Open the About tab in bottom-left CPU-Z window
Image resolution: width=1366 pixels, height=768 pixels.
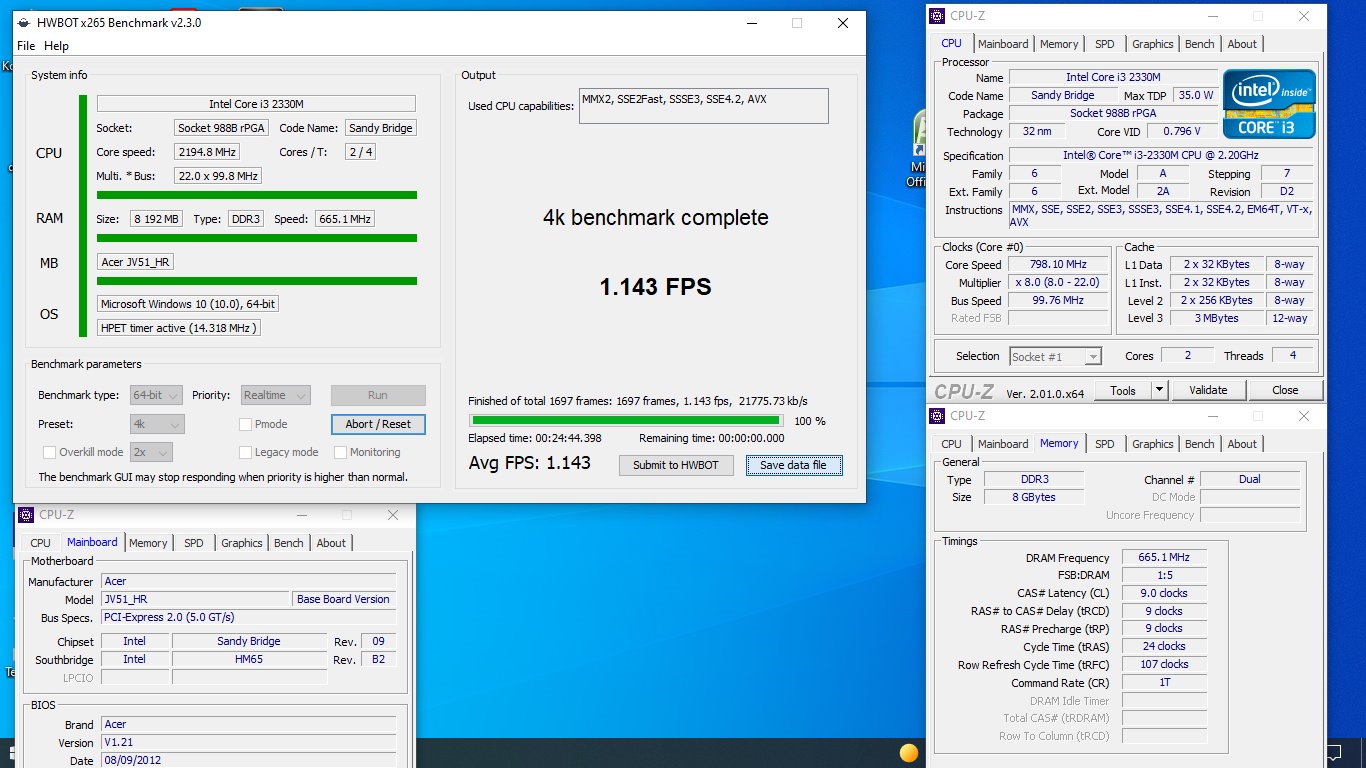pyautogui.click(x=331, y=543)
